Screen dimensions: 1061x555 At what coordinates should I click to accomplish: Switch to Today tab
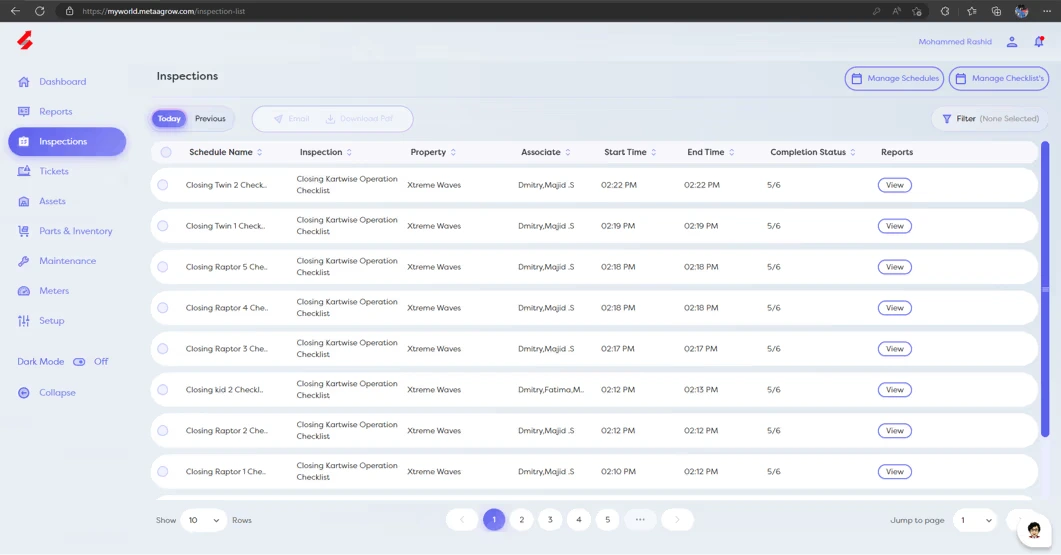[x=169, y=118]
